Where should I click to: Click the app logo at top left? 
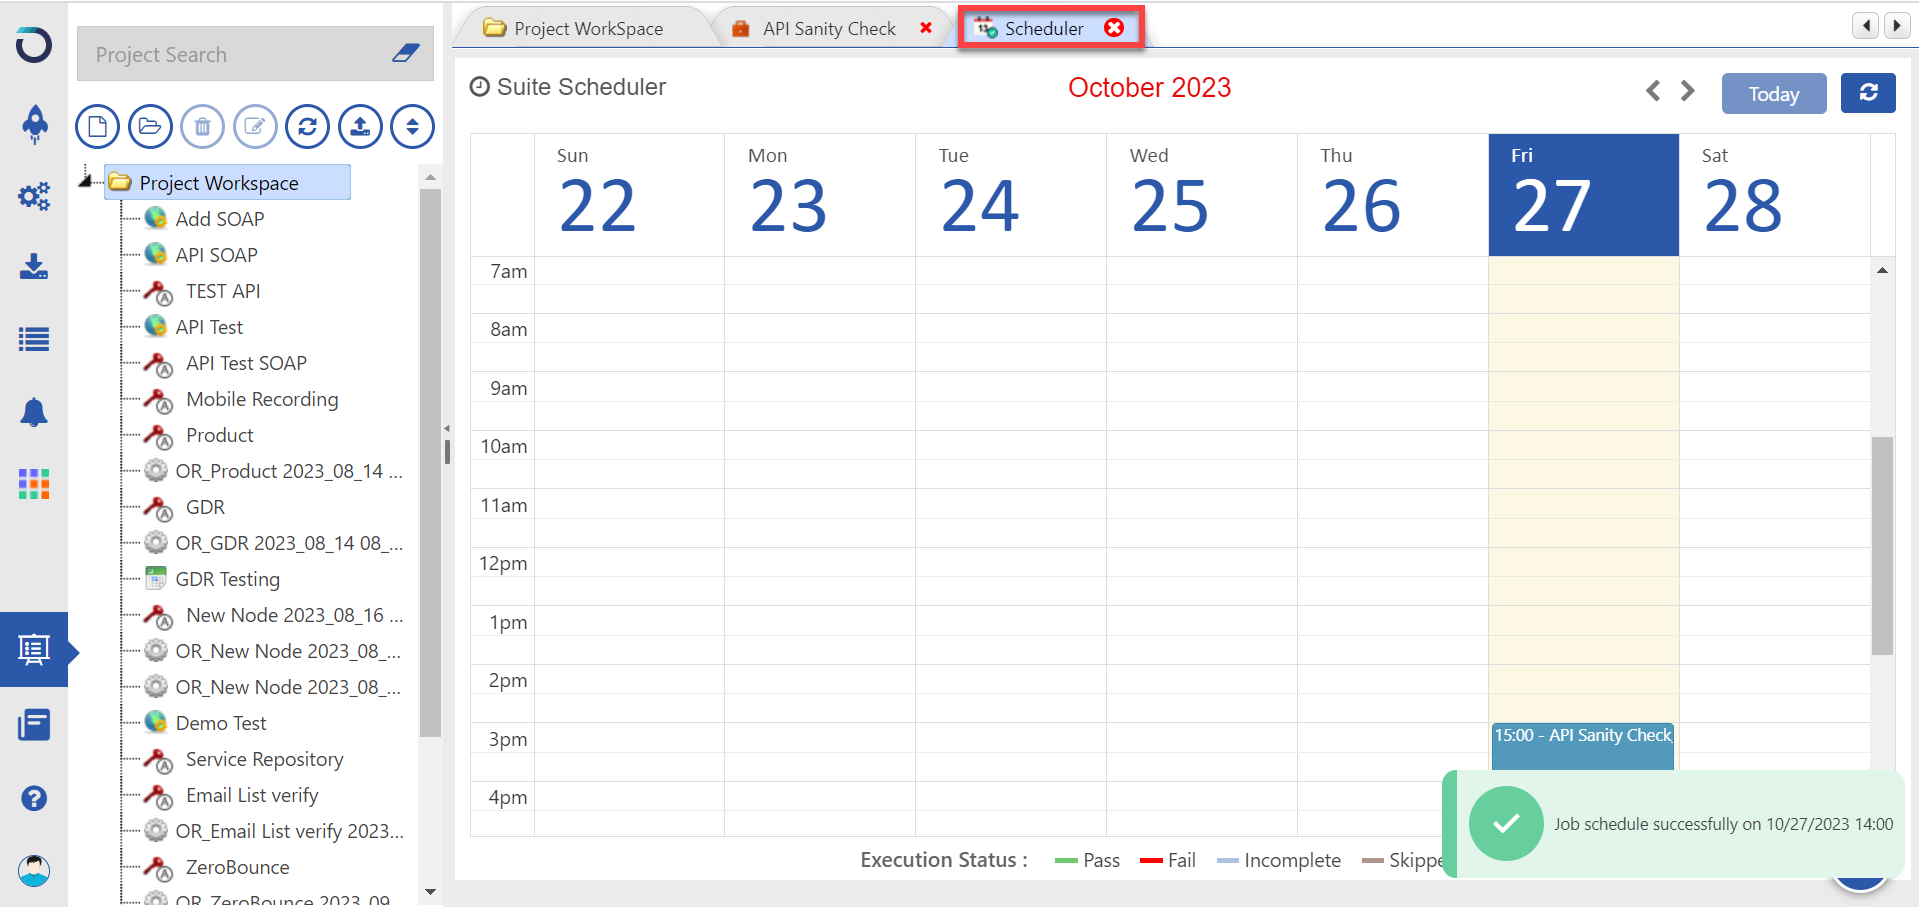[x=34, y=45]
